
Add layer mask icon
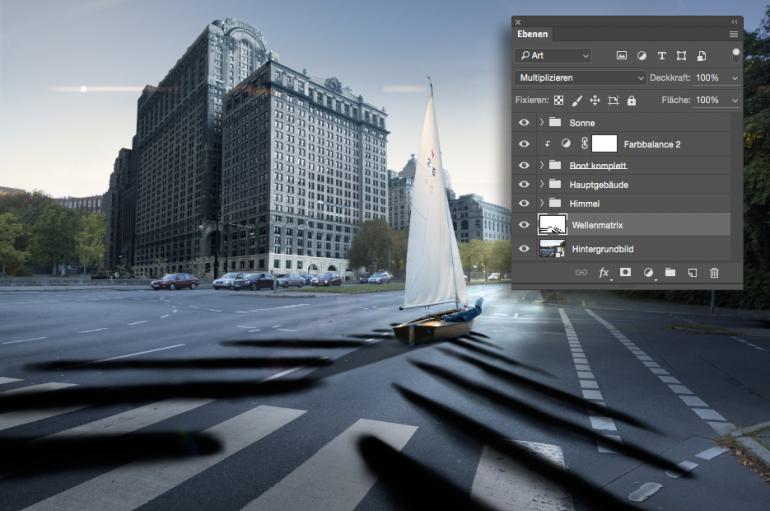[x=625, y=272]
